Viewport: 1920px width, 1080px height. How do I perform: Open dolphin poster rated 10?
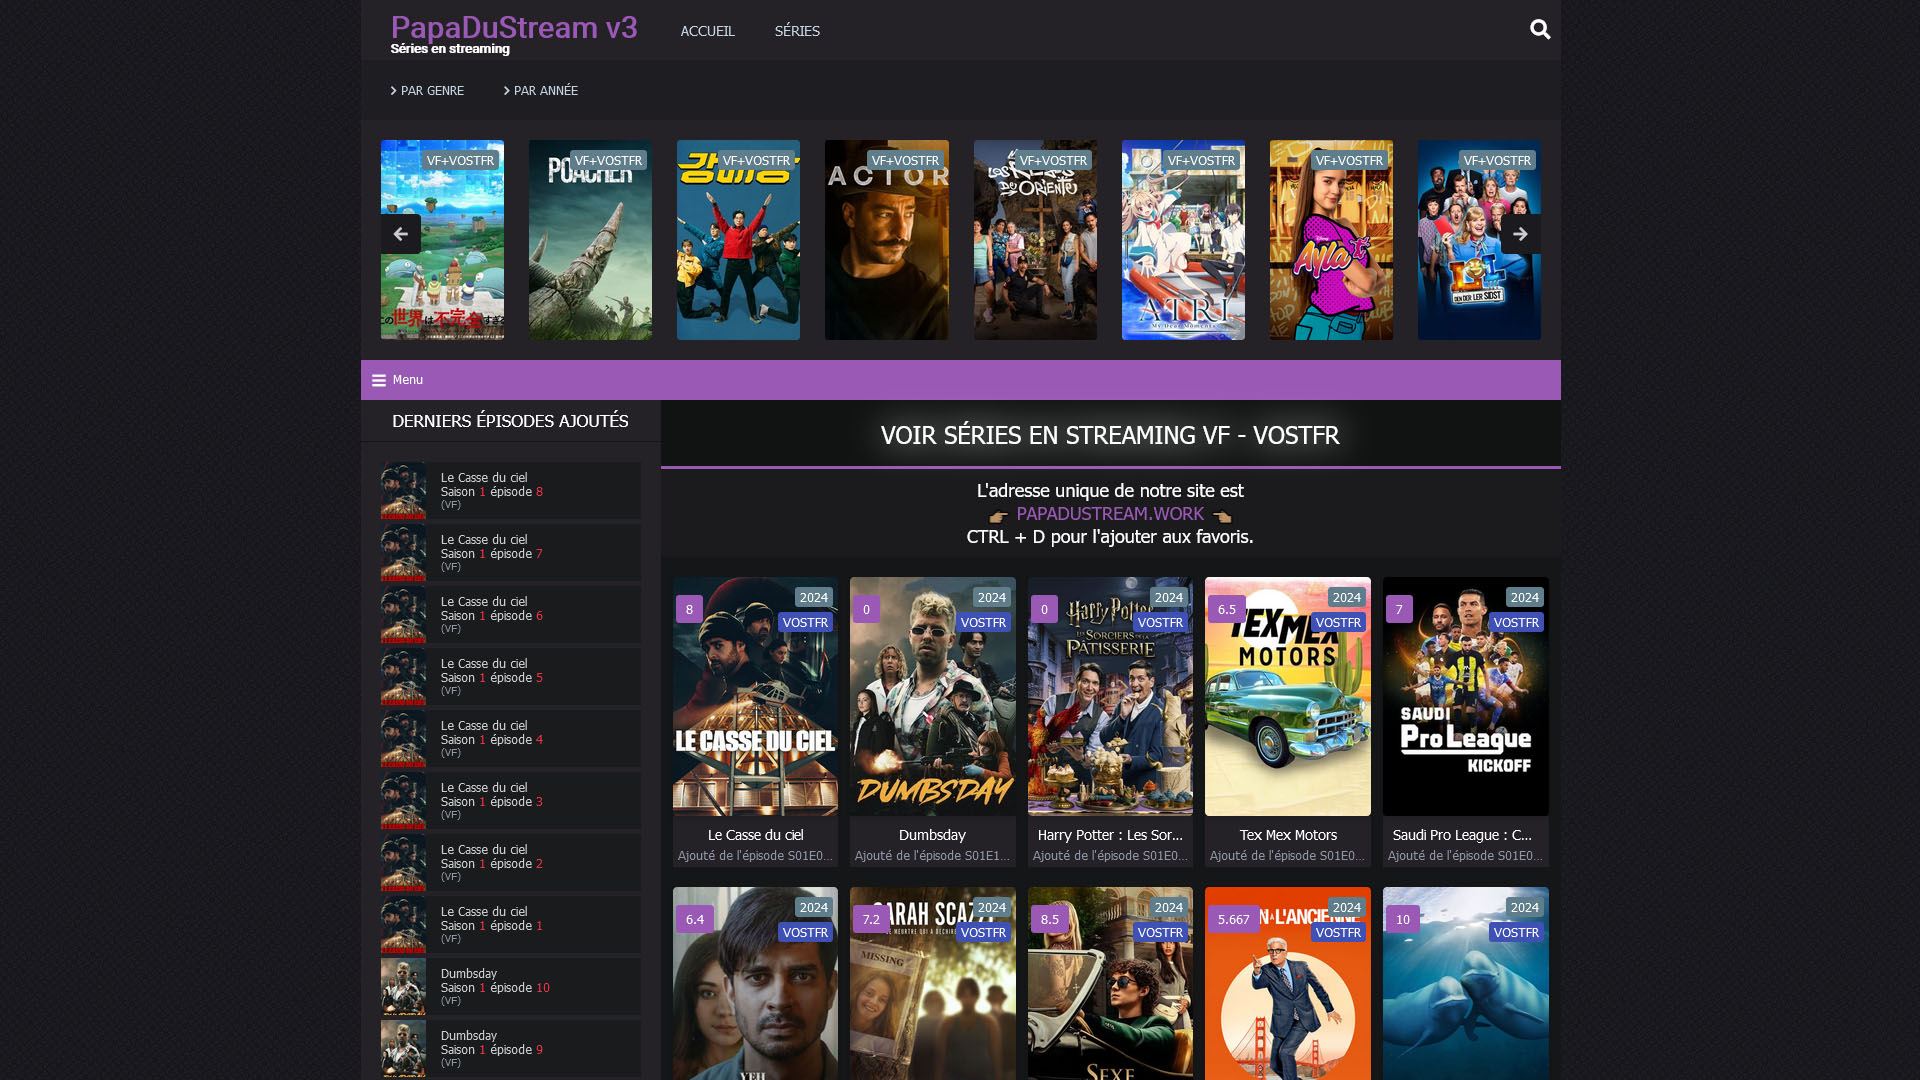coord(1466,983)
